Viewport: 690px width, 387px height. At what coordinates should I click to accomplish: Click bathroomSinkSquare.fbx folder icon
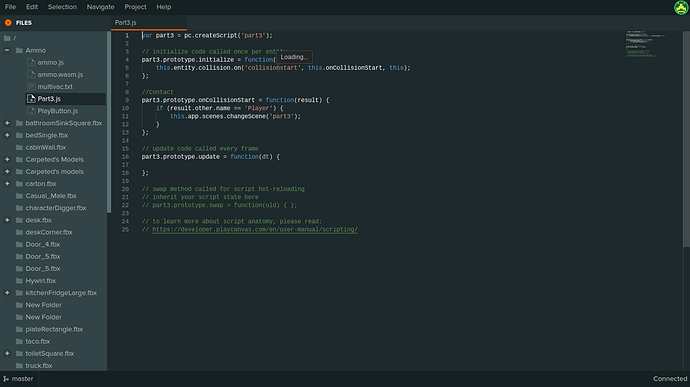point(19,123)
